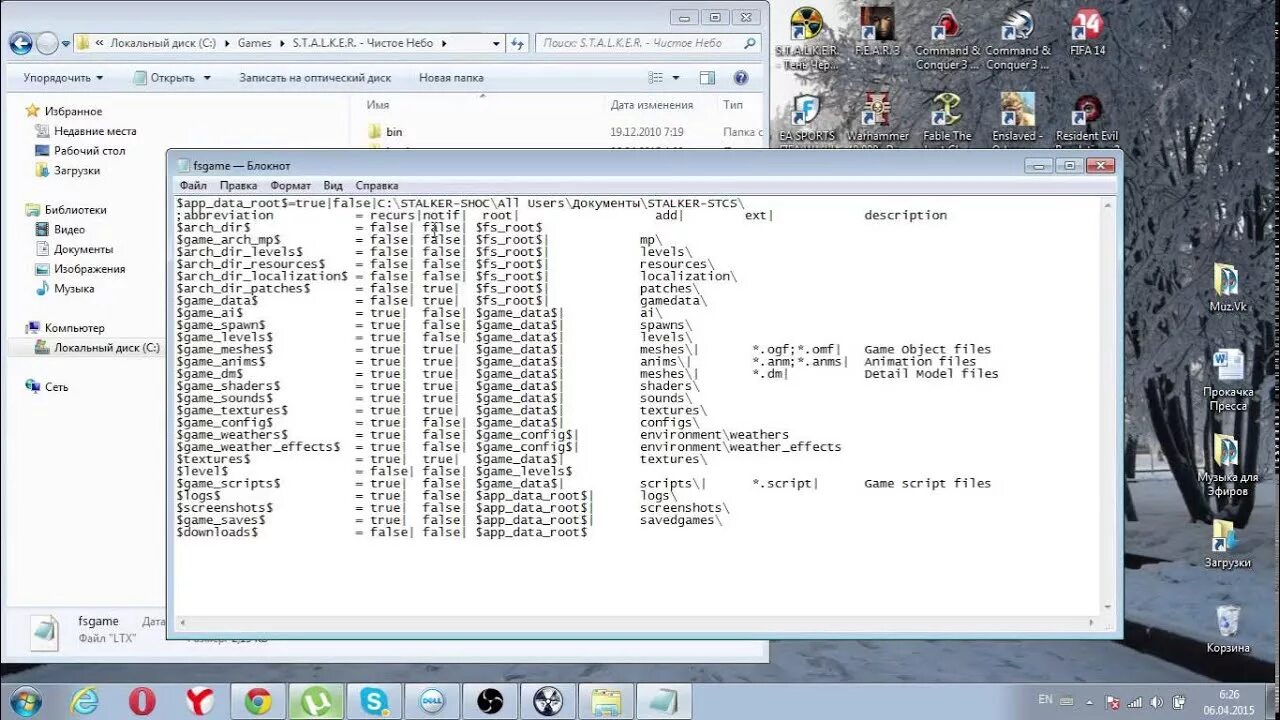Switch to uTorrent in the taskbar
This screenshot has height=720, width=1280.
tap(316, 701)
